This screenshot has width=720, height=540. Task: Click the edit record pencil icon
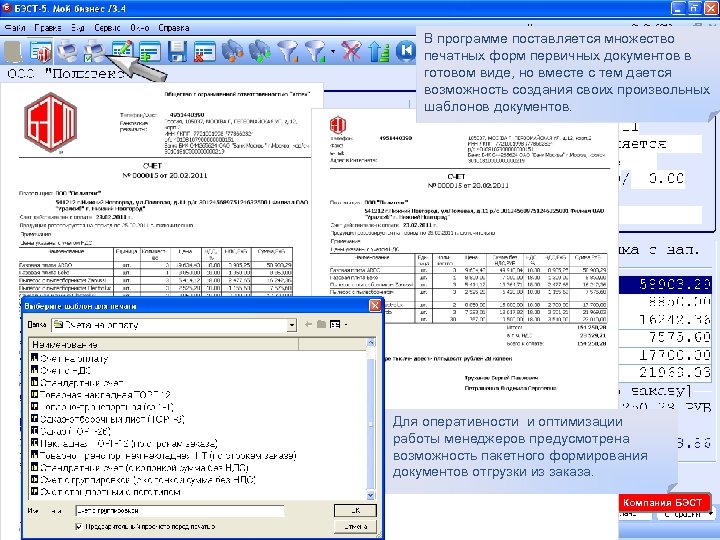tap(122, 51)
